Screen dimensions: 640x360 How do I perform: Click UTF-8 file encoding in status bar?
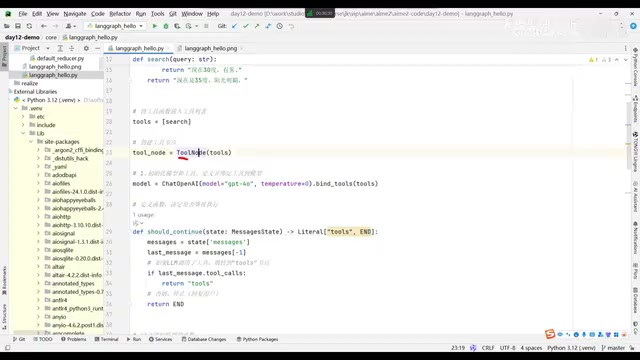point(507,348)
